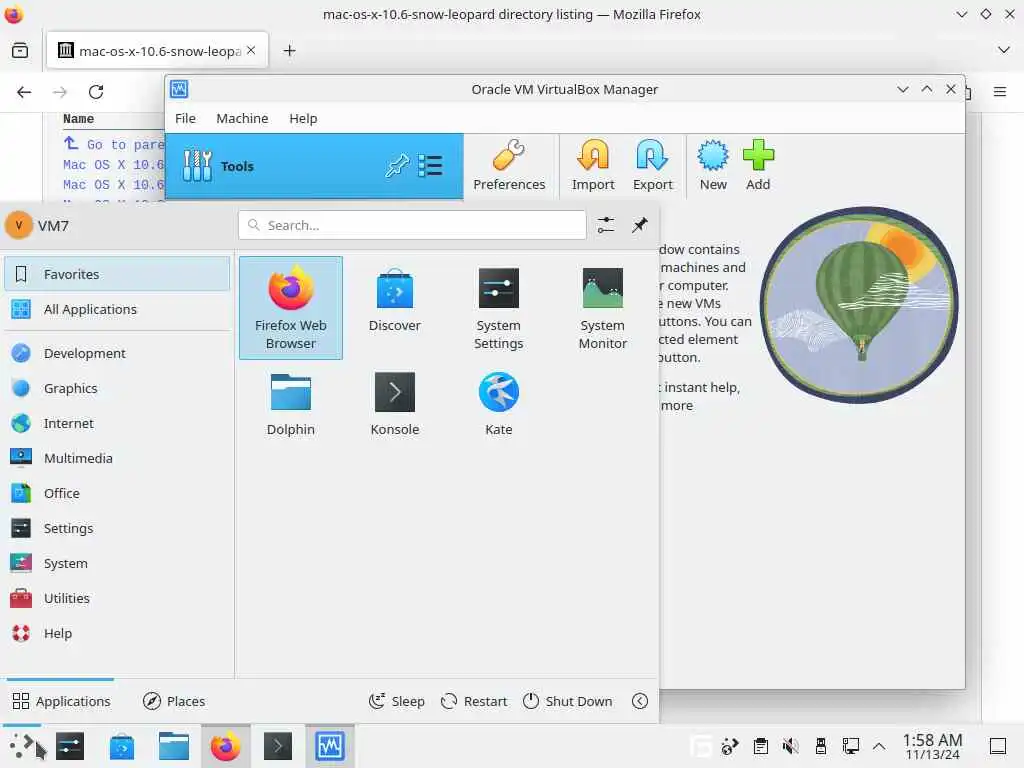The width and height of the screenshot is (1024, 768).
Task: Go back in Firefox
Action: (24, 92)
